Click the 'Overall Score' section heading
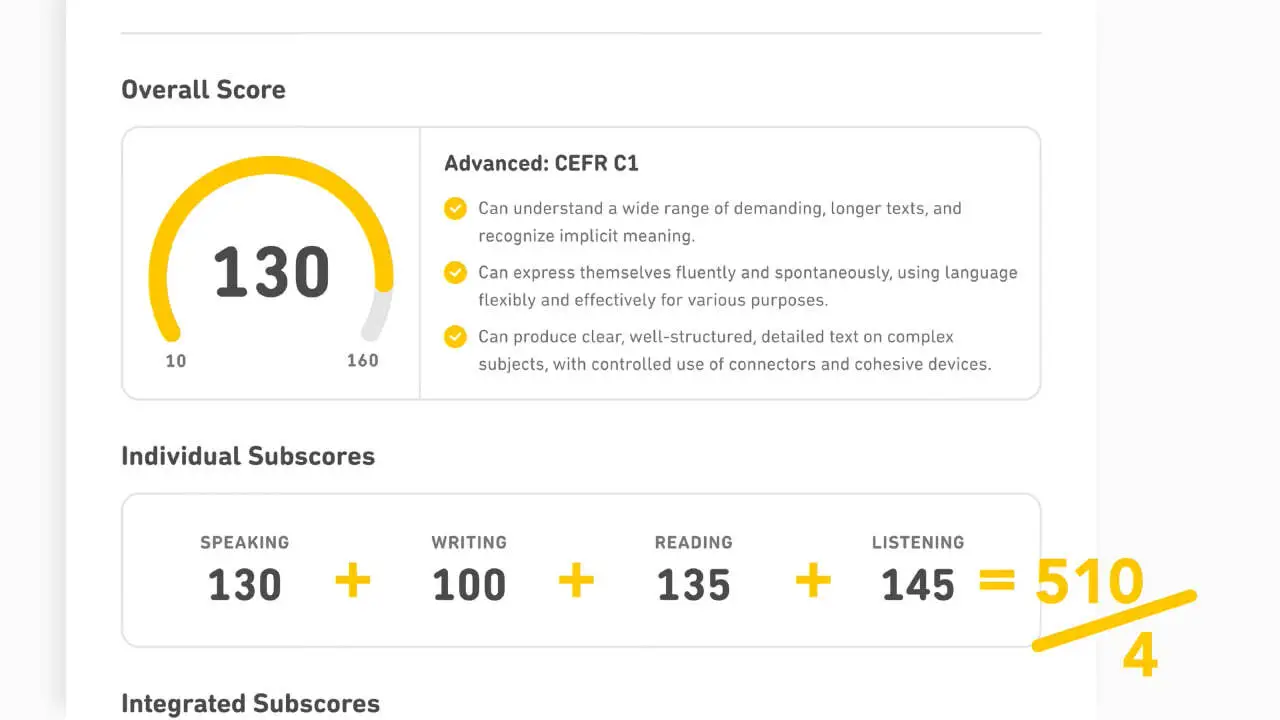The image size is (1280, 720). tap(203, 90)
